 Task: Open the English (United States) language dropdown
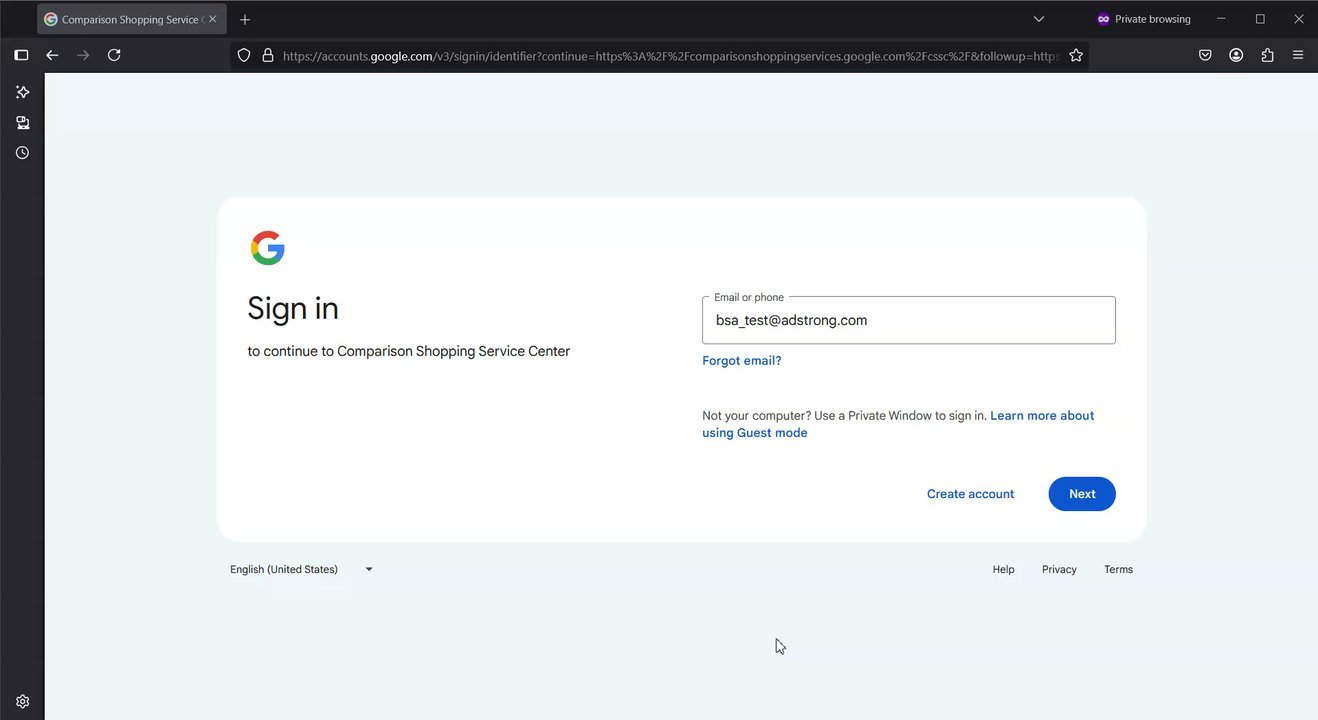[x=301, y=569]
